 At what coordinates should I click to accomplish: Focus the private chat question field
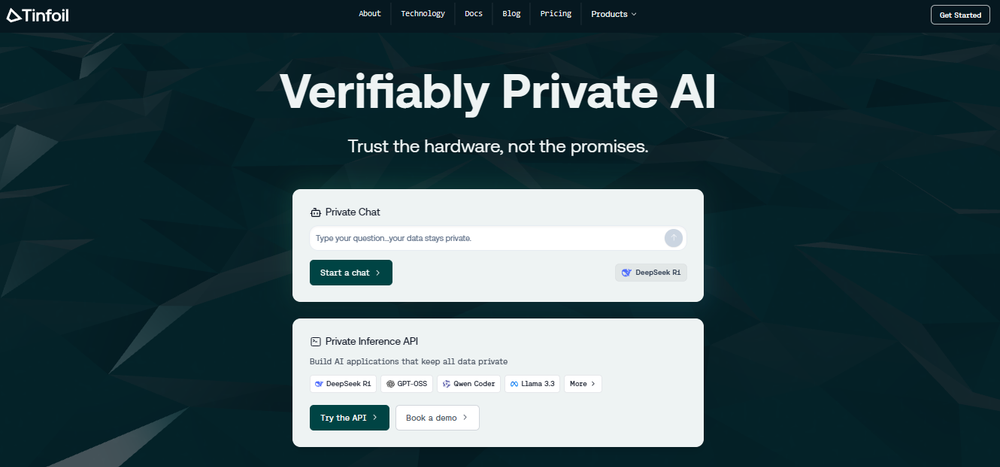485,238
